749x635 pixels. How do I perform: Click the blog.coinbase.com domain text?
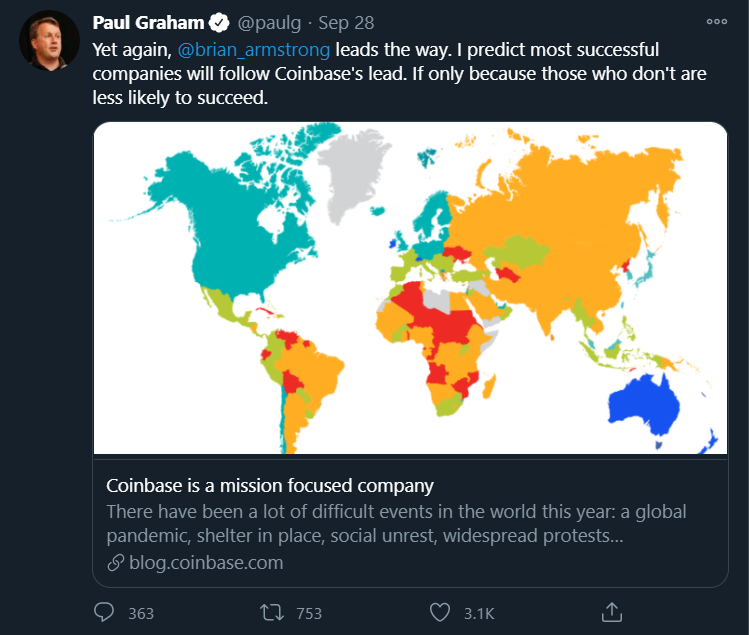coord(206,563)
